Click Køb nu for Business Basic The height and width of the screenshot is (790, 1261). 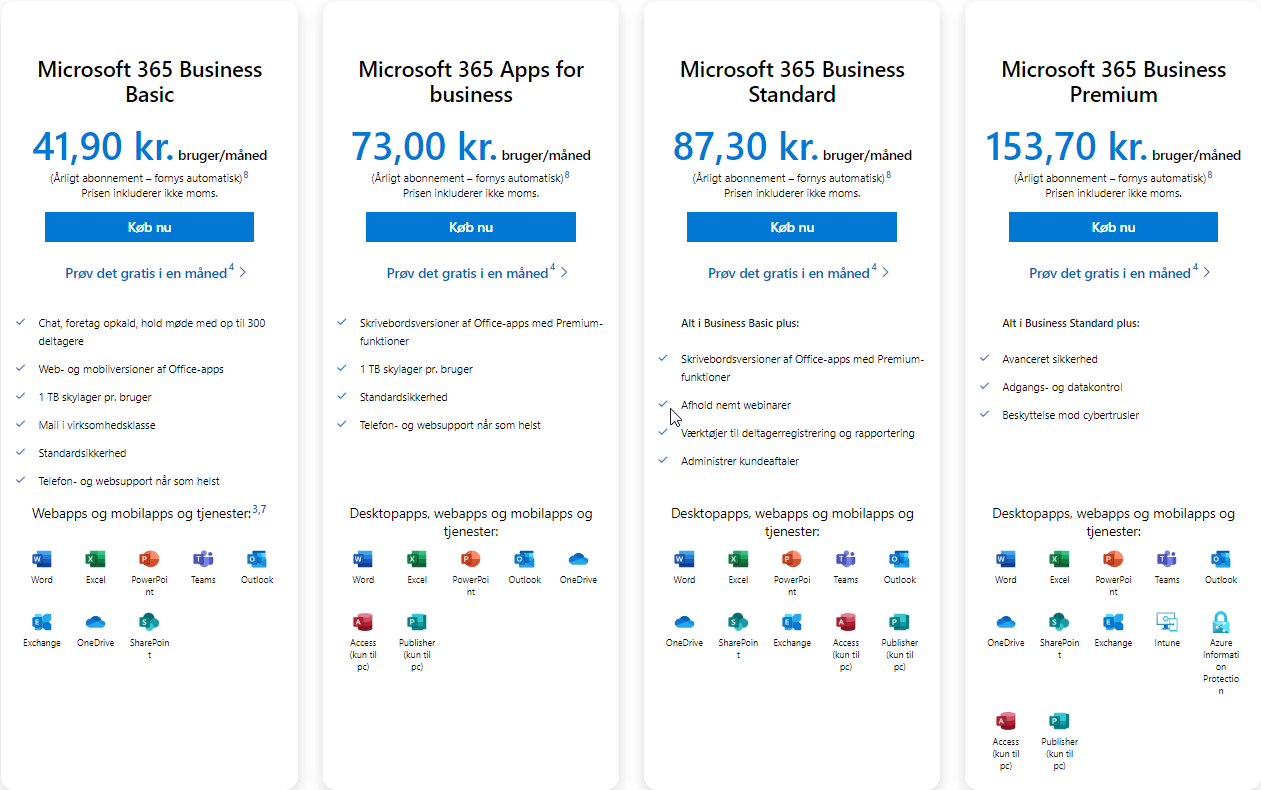[x=149, y=227]
